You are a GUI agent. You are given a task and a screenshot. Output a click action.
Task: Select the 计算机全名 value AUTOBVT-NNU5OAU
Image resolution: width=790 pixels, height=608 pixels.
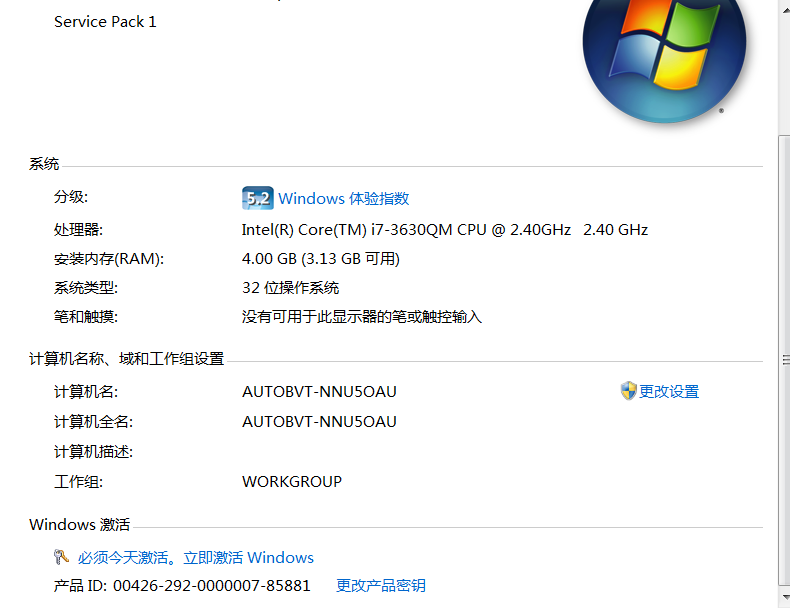coord(319,422)
